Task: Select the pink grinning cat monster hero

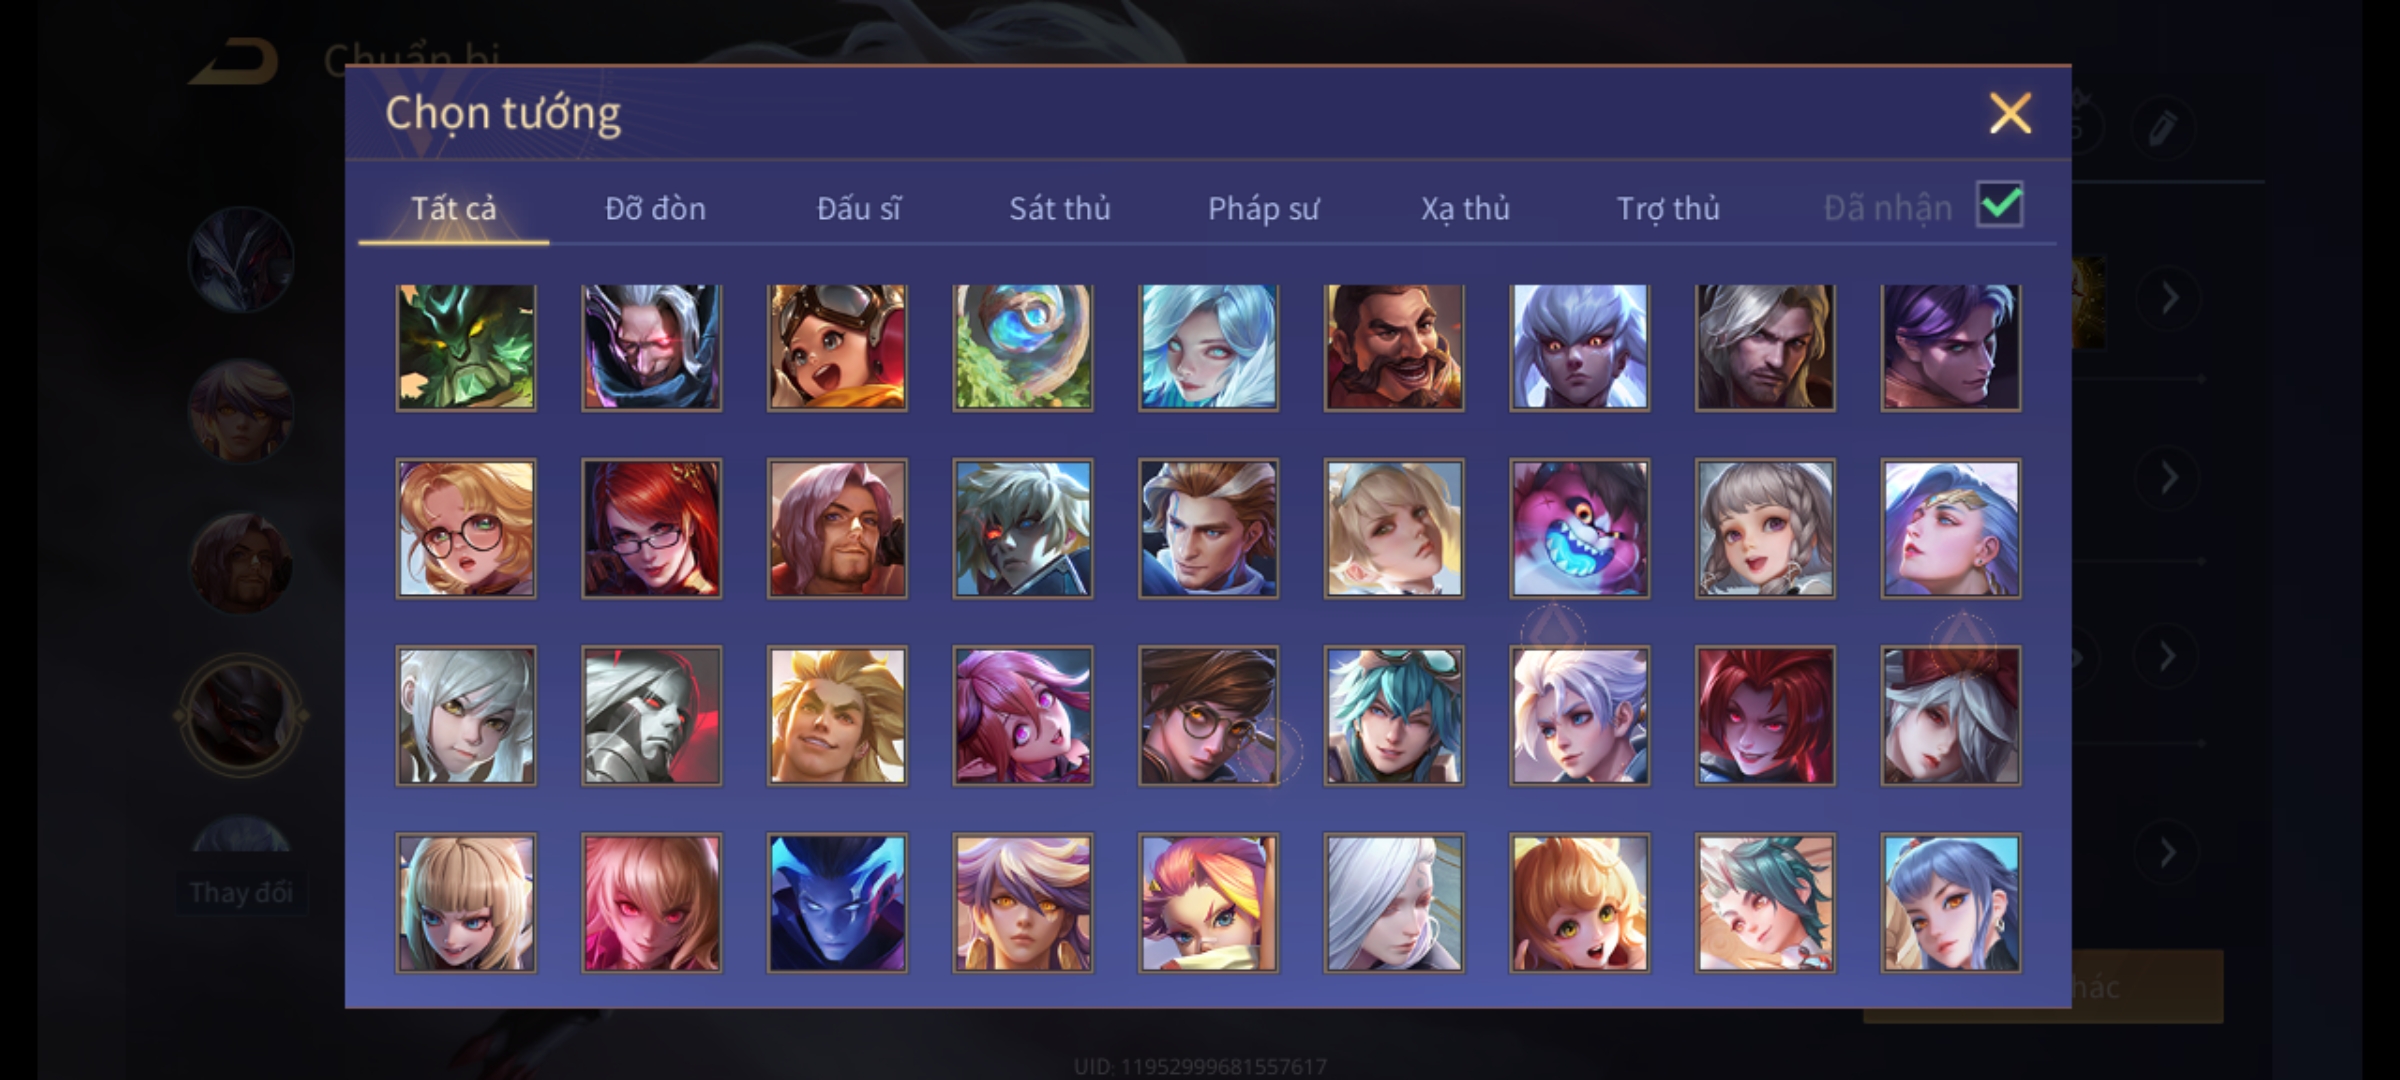Action: pyautogui.click(x=1580, y=529)
